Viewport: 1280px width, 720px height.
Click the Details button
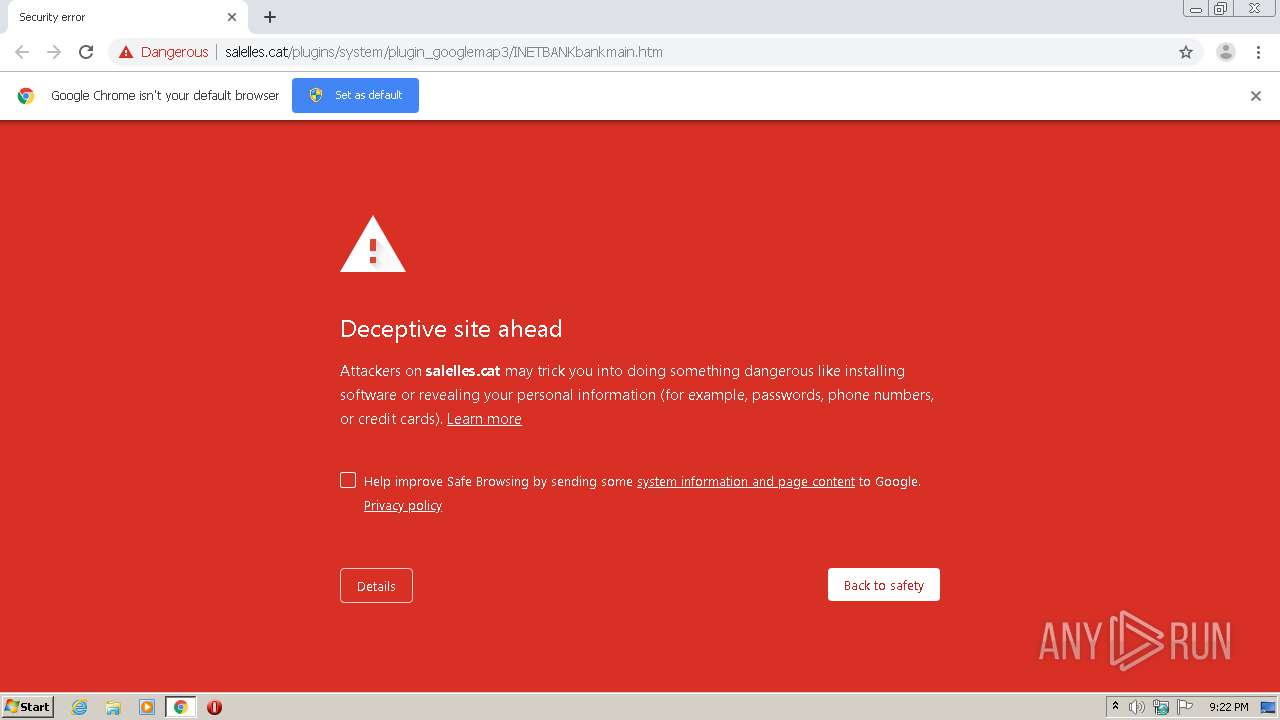tap(376, 586)
